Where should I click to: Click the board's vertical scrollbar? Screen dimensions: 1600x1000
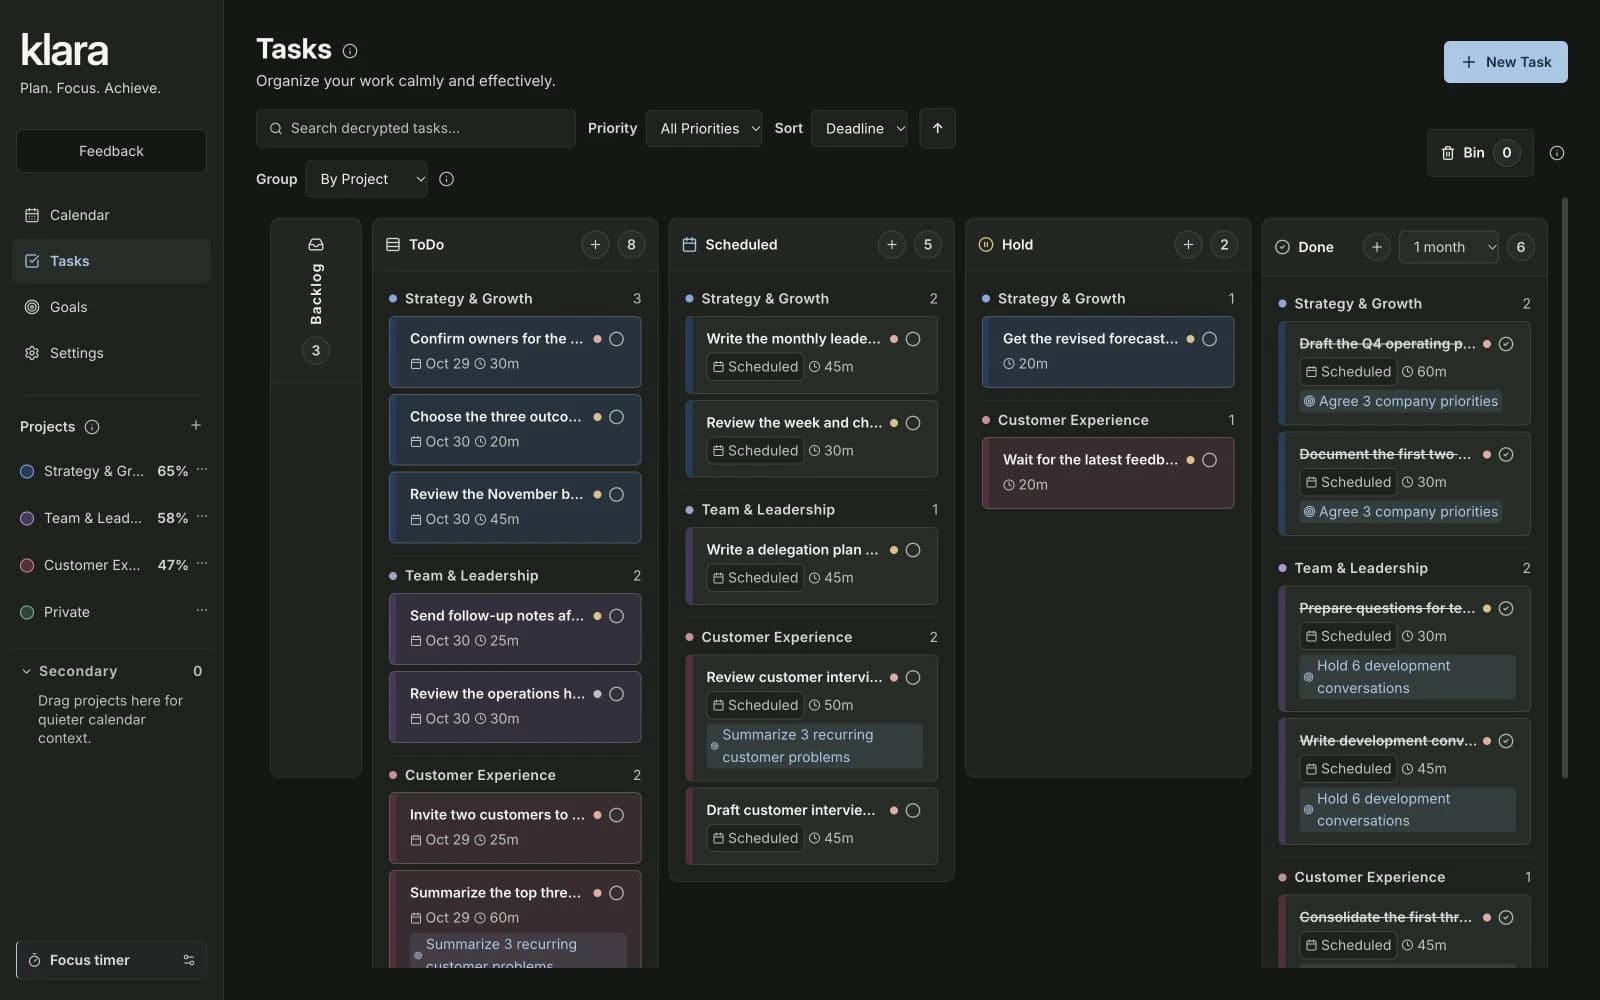click(x=1565, y=488)
